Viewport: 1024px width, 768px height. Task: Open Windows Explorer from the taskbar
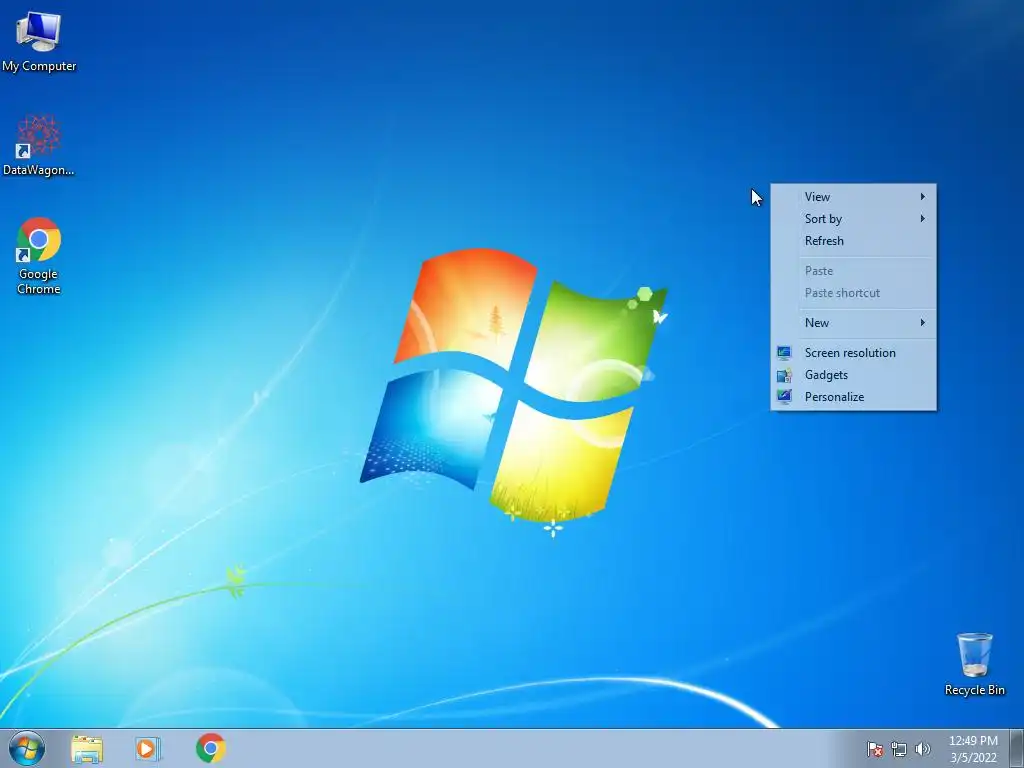(87, 748)
